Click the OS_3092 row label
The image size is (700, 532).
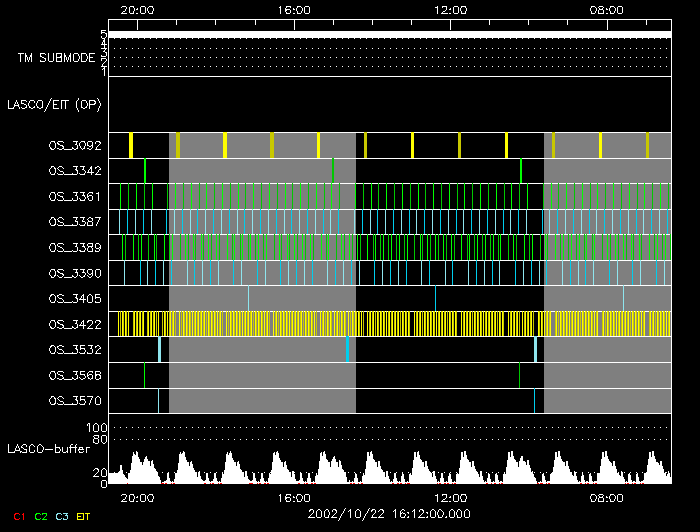(74, 146)
